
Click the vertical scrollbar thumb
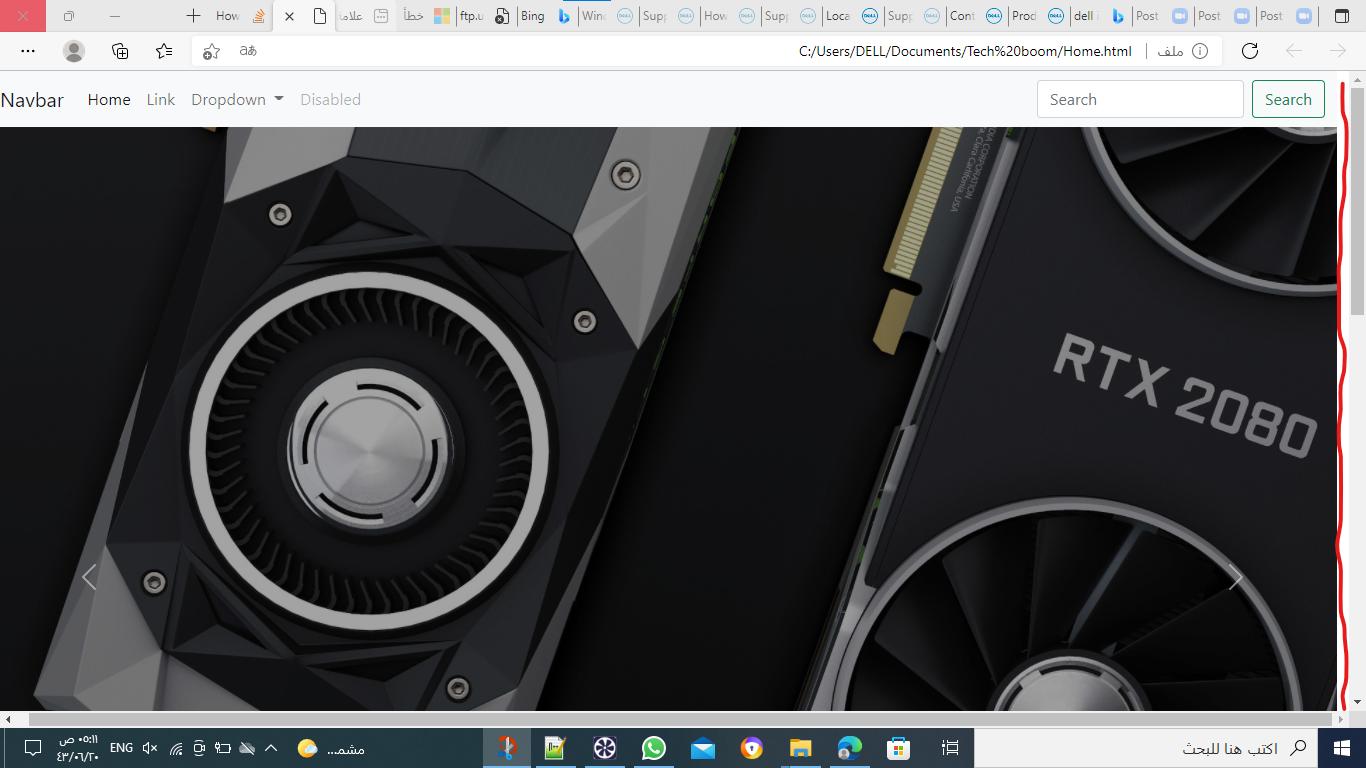click(1357, 200)
